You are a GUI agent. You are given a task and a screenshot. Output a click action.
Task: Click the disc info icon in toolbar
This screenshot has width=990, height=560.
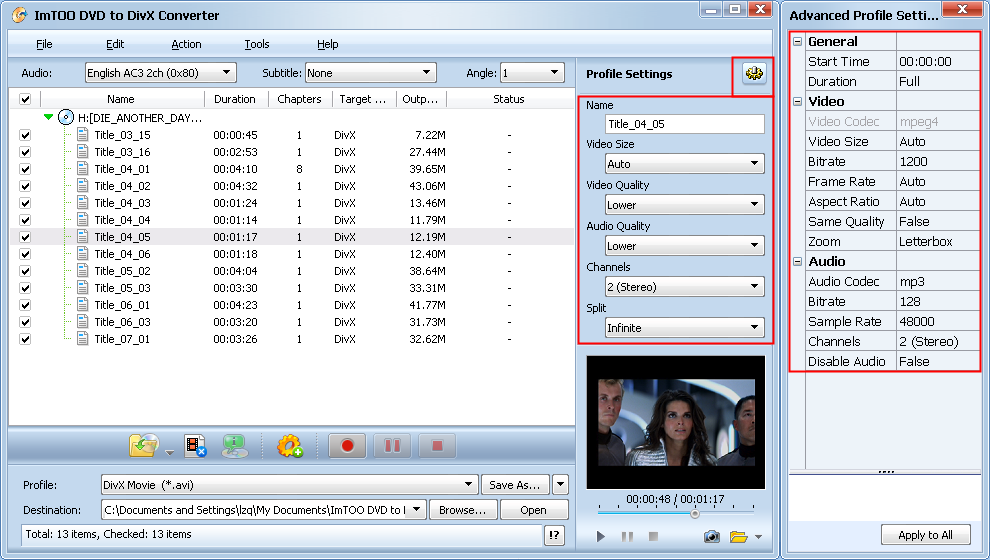(x=234, y=446)
